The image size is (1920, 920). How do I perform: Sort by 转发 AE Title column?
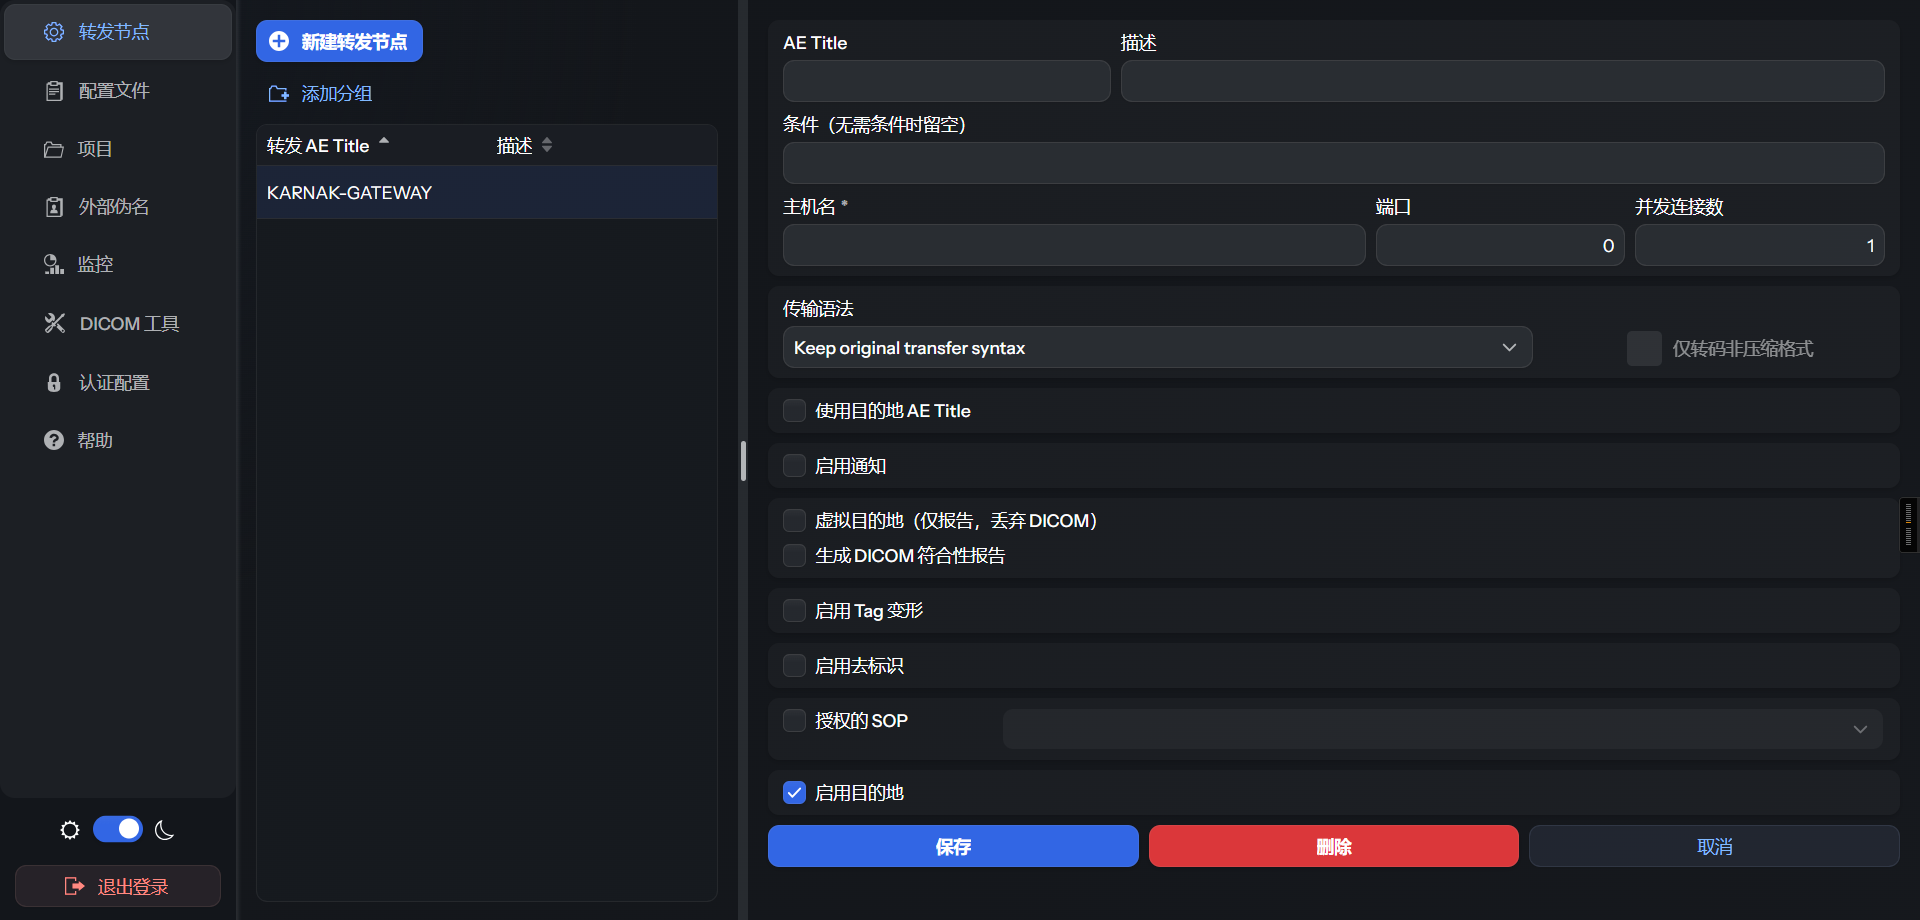tap(327, 145)
